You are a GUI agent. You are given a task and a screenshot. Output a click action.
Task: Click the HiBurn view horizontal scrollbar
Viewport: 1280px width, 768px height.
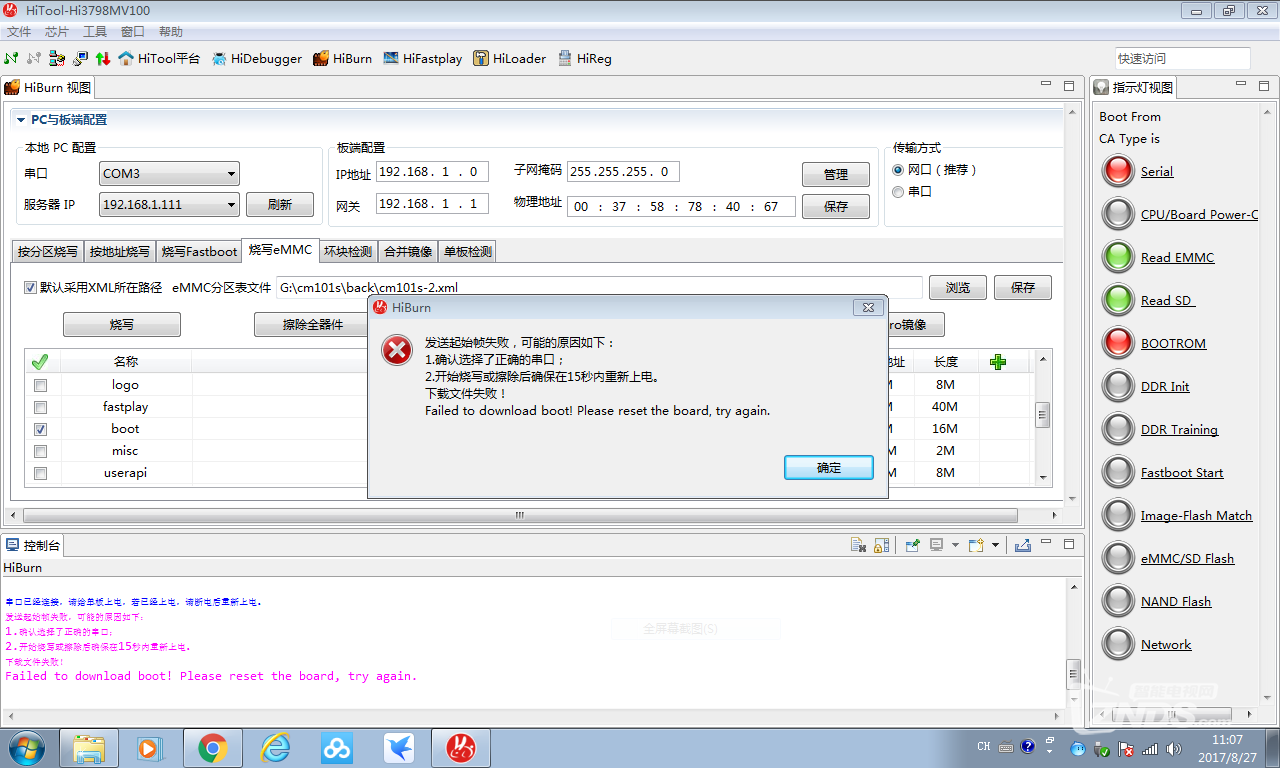pyautogui.click(x=520, y=515)
